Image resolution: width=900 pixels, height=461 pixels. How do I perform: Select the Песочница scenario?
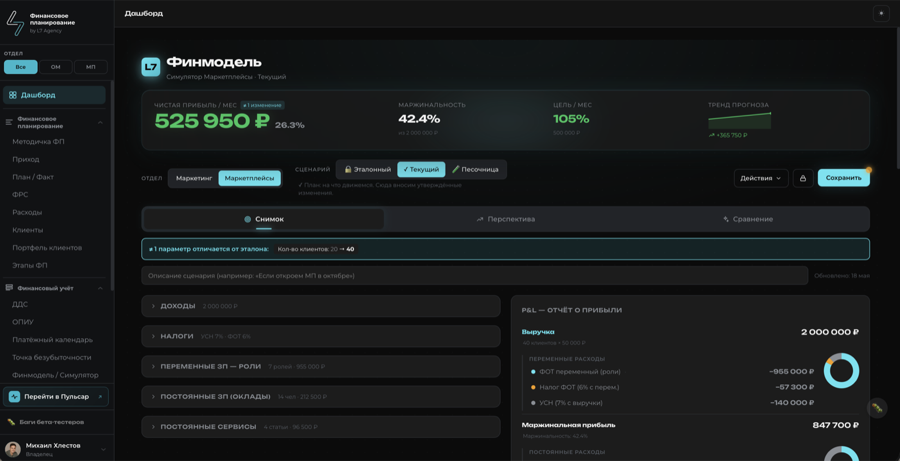pyautogui.click(x=476, y=169)
